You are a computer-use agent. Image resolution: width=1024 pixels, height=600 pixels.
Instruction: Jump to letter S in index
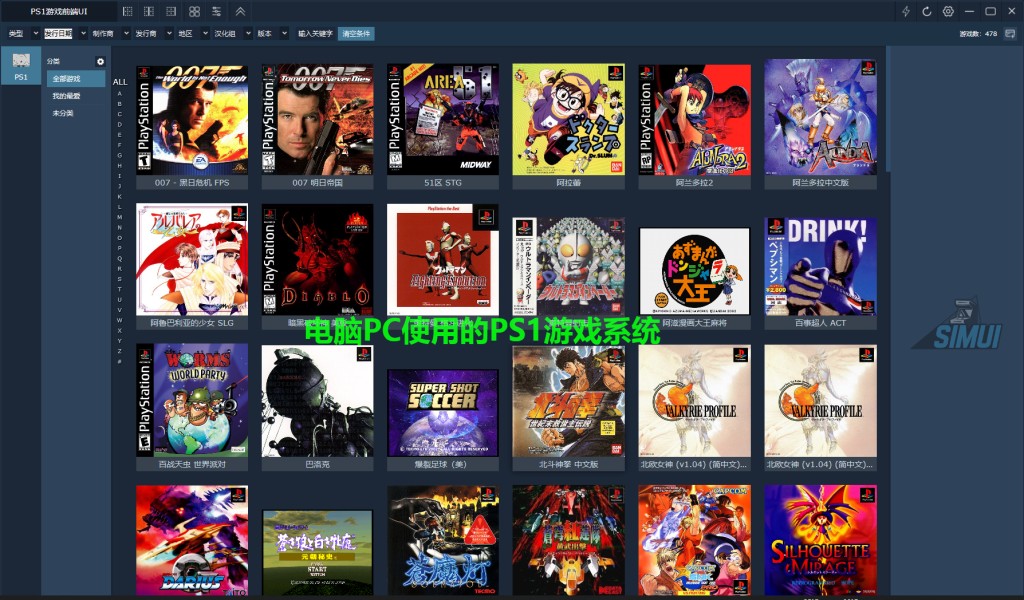[x=120, y=279]
